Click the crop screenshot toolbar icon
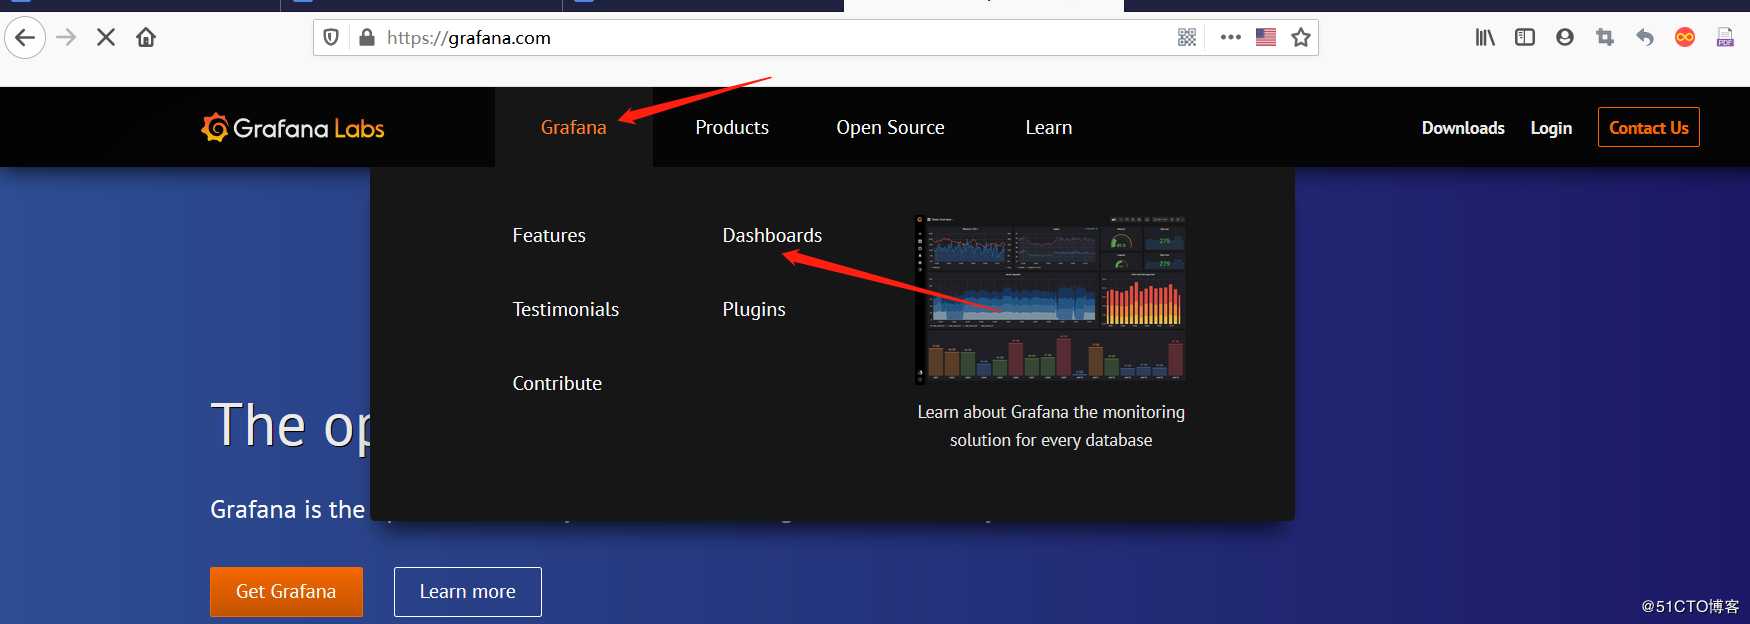Screen dimensions: 1750x624 (x=1605, y=38)
